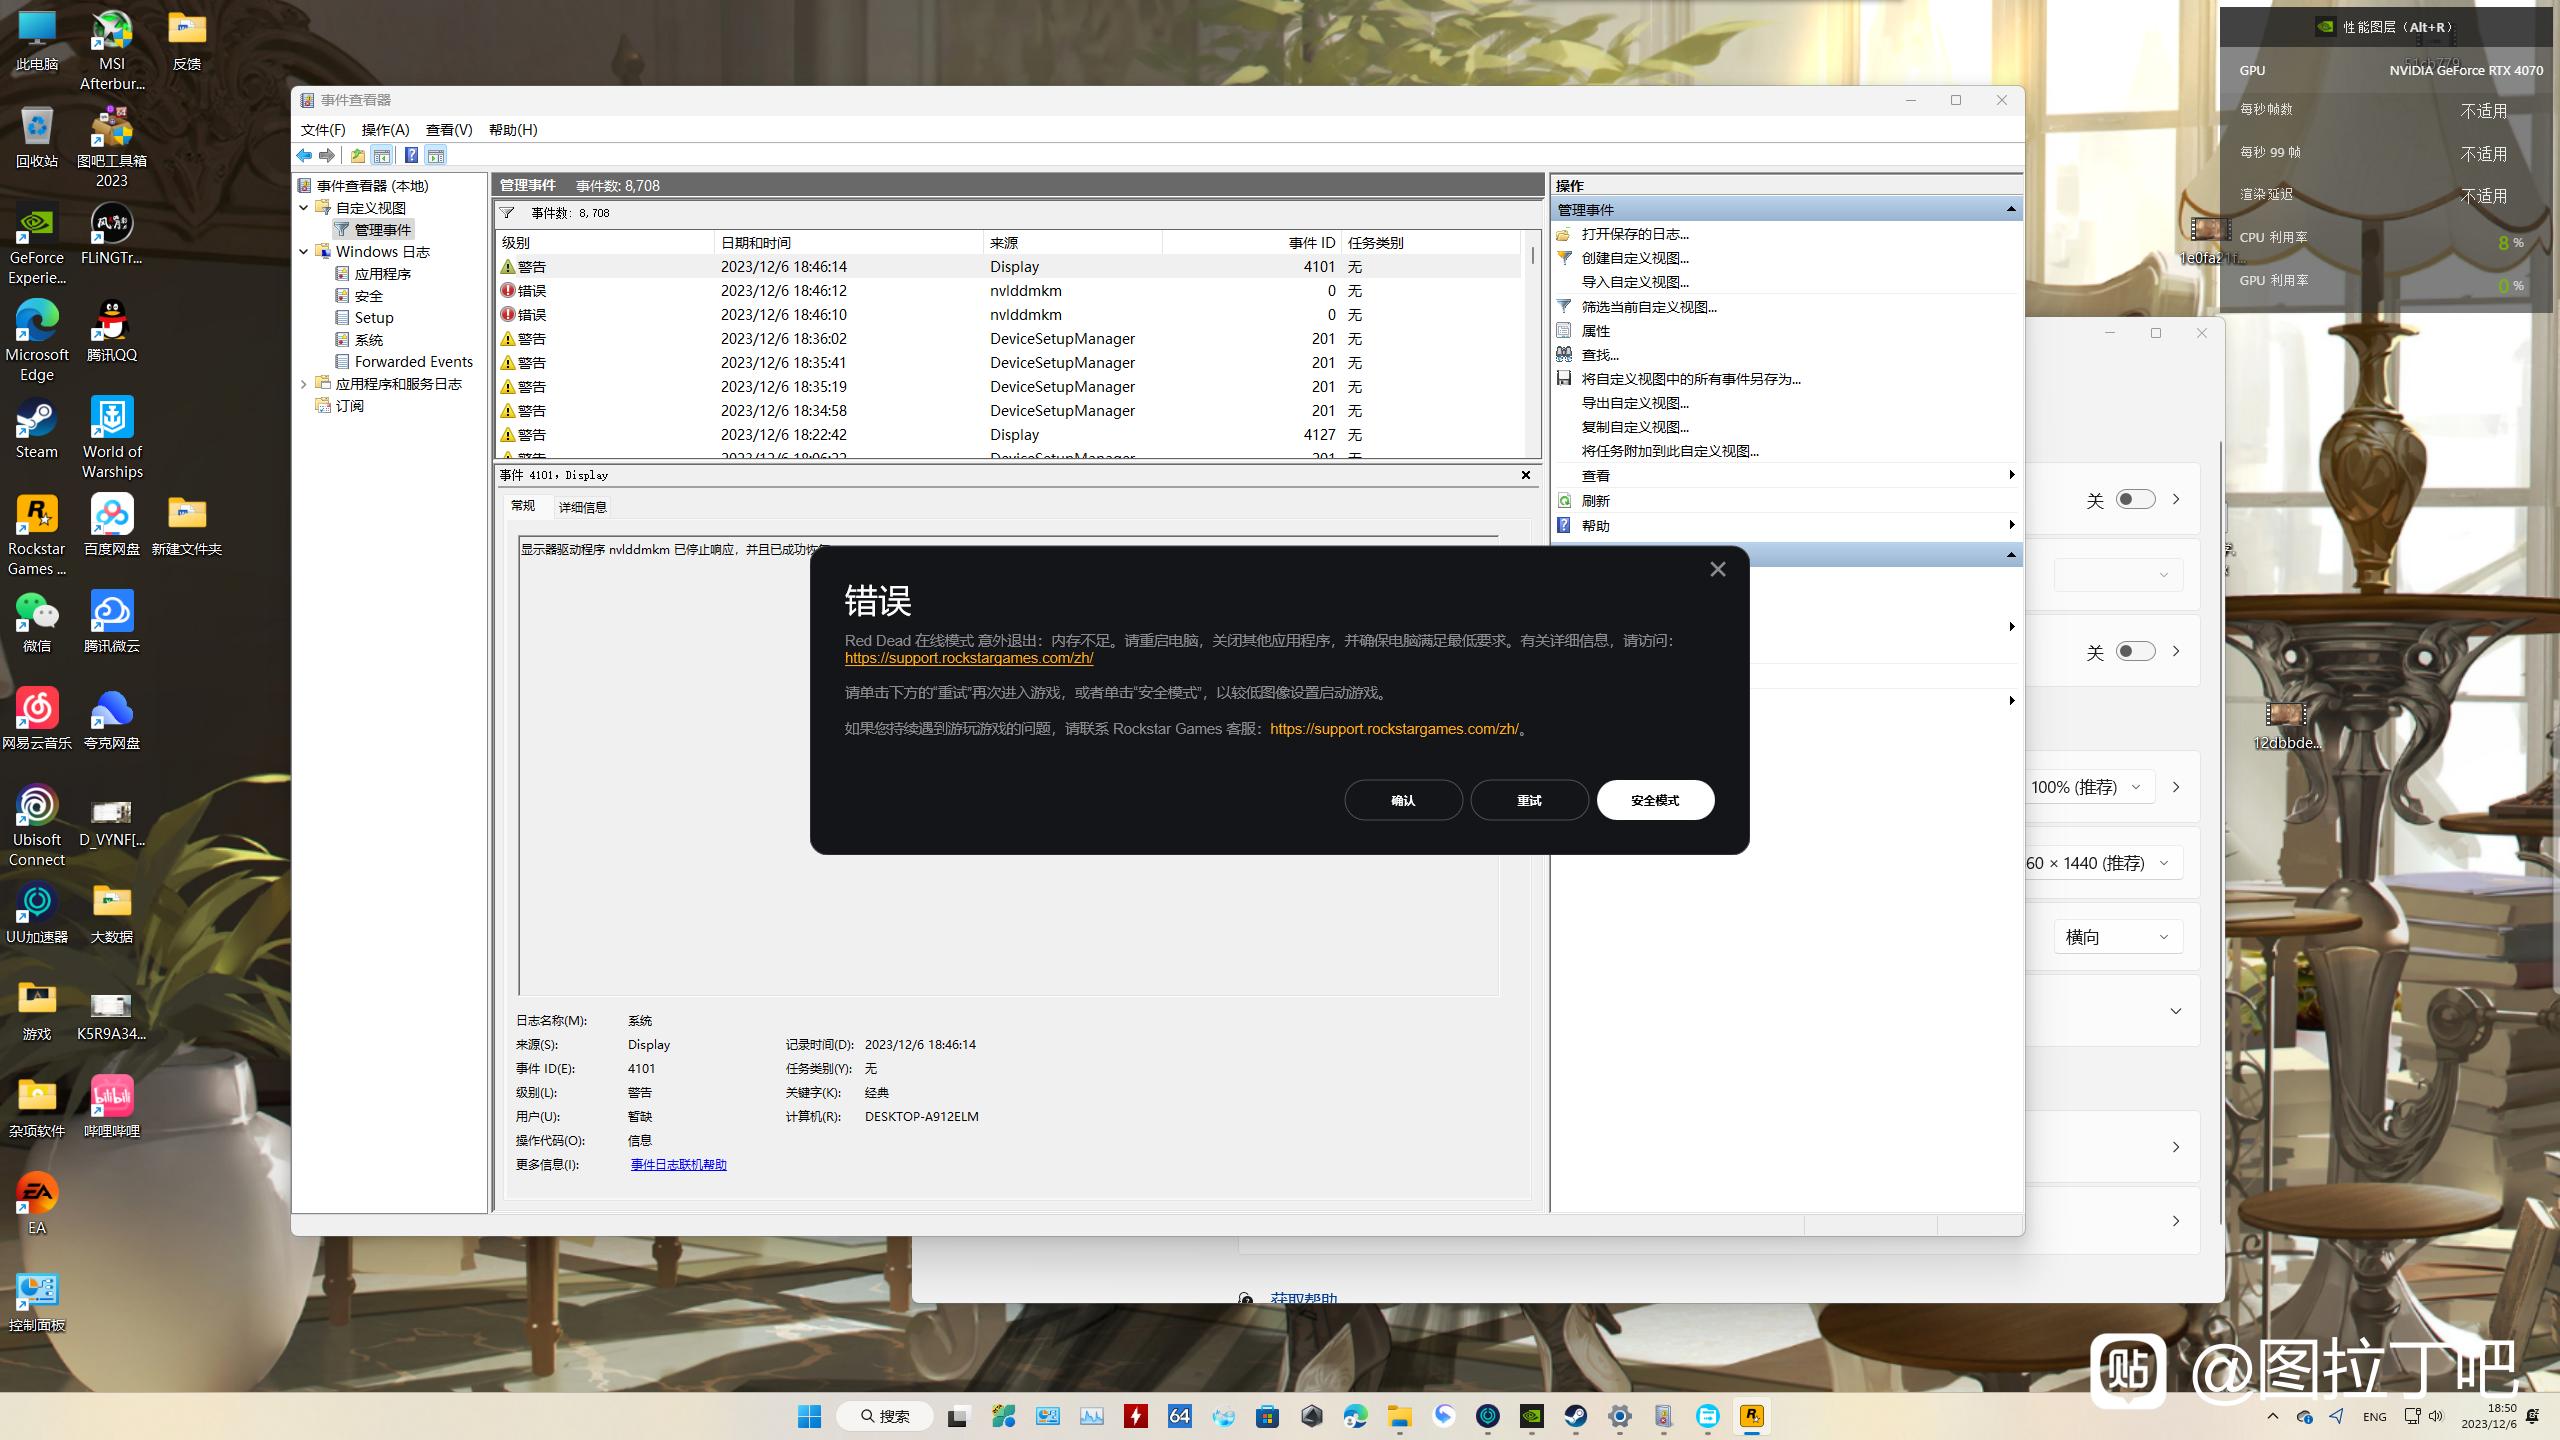Expand the 应用程序和服务日志 tree node

(x=304, y=384)
